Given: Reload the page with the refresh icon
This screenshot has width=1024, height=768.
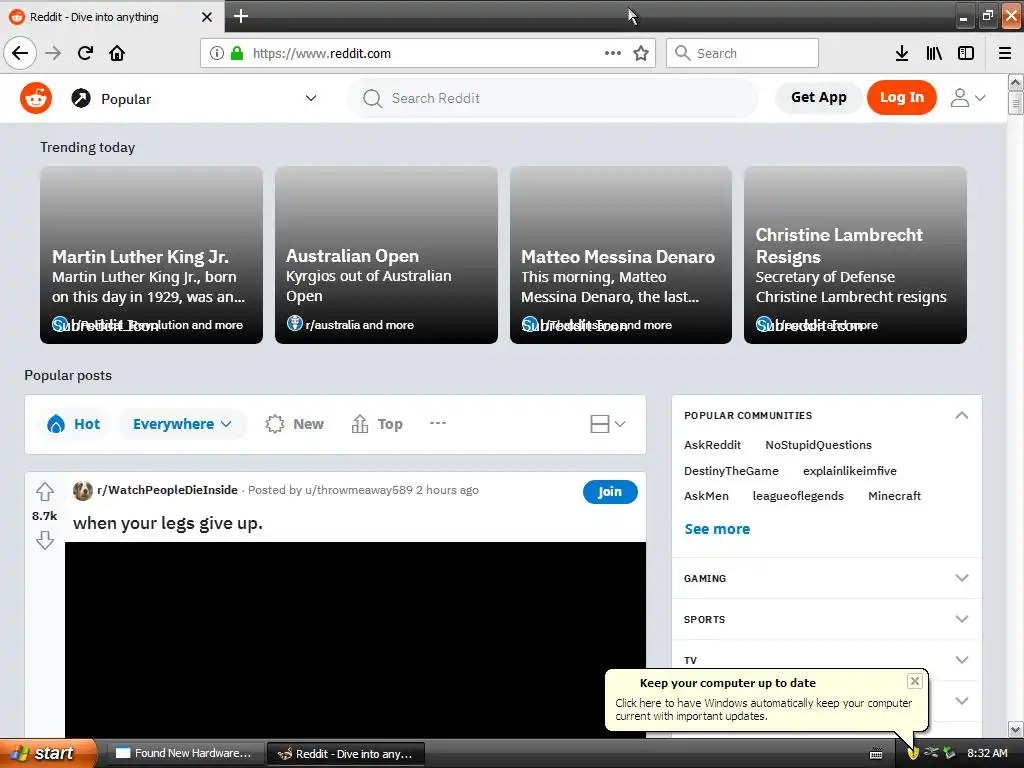Looking at the screenshot, I should (86, 53).
